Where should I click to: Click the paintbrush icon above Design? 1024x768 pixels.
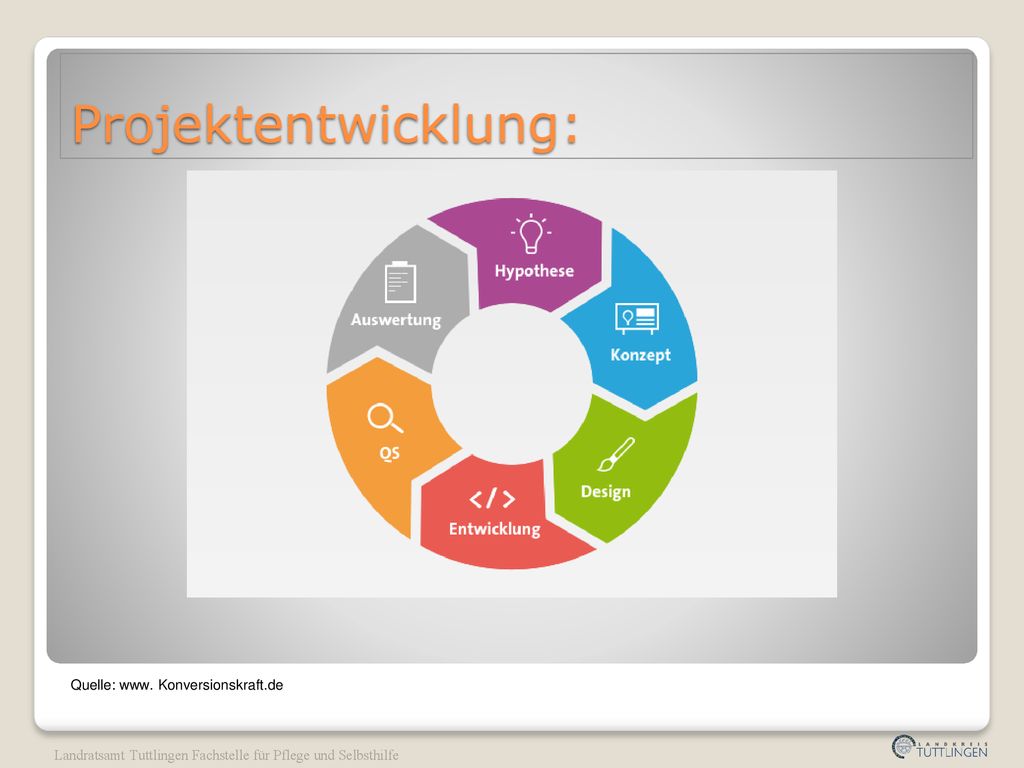[616, 455]
